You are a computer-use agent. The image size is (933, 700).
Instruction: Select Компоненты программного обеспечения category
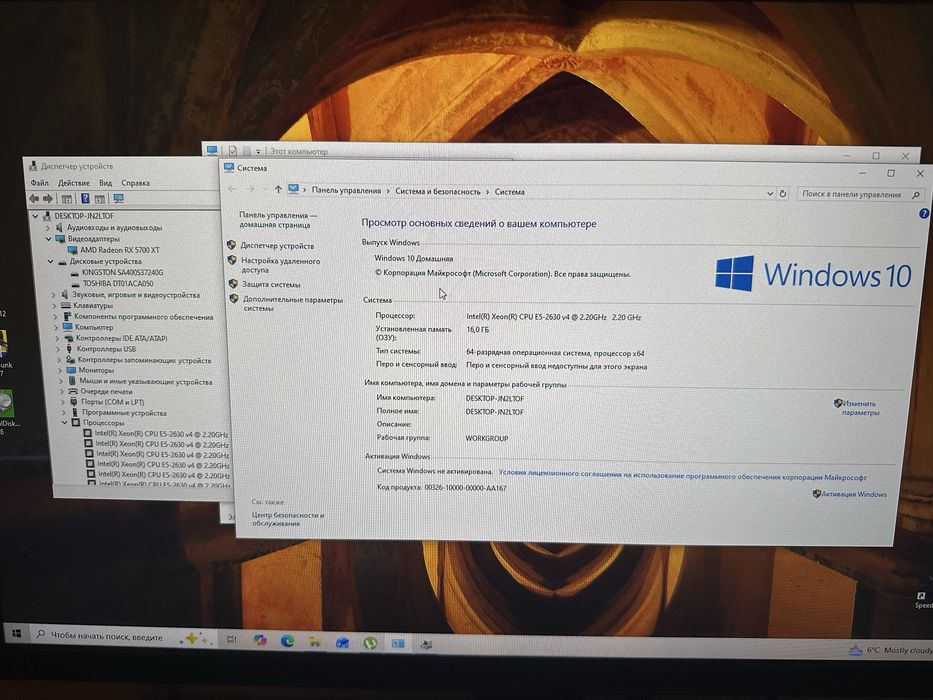[x=143, y=317]
